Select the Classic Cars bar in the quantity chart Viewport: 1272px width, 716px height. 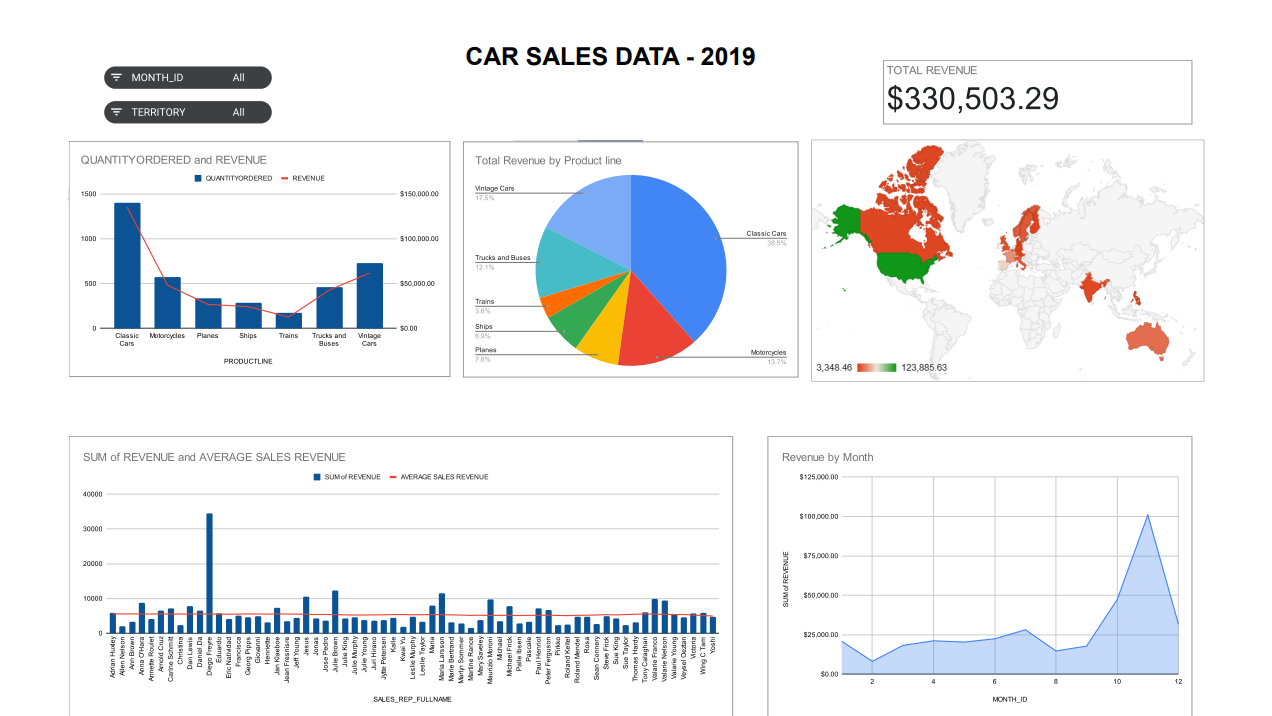point(127,265)
